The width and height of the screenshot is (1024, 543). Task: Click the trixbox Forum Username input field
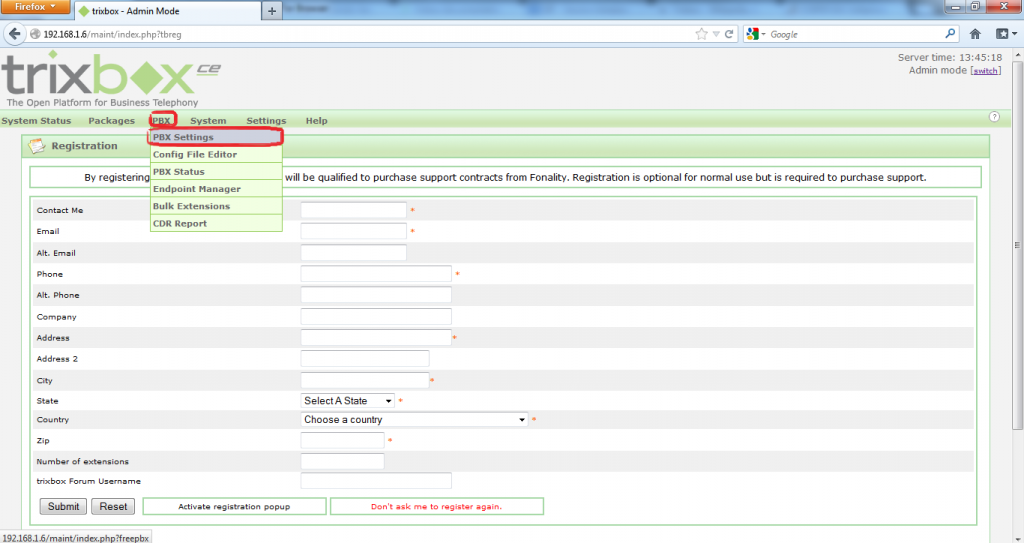click(x=376, y=481)
